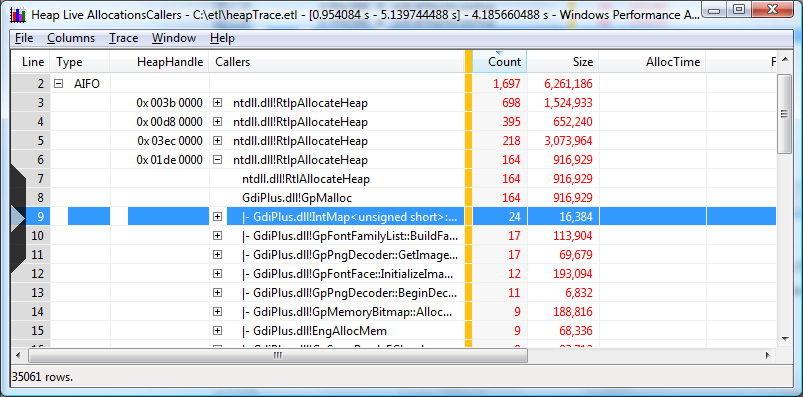Viewport: 803px width, 397px height.
Task: Select the GdiPlus.dll!EngAllocMem caller text
Action: tap(320, 330)
